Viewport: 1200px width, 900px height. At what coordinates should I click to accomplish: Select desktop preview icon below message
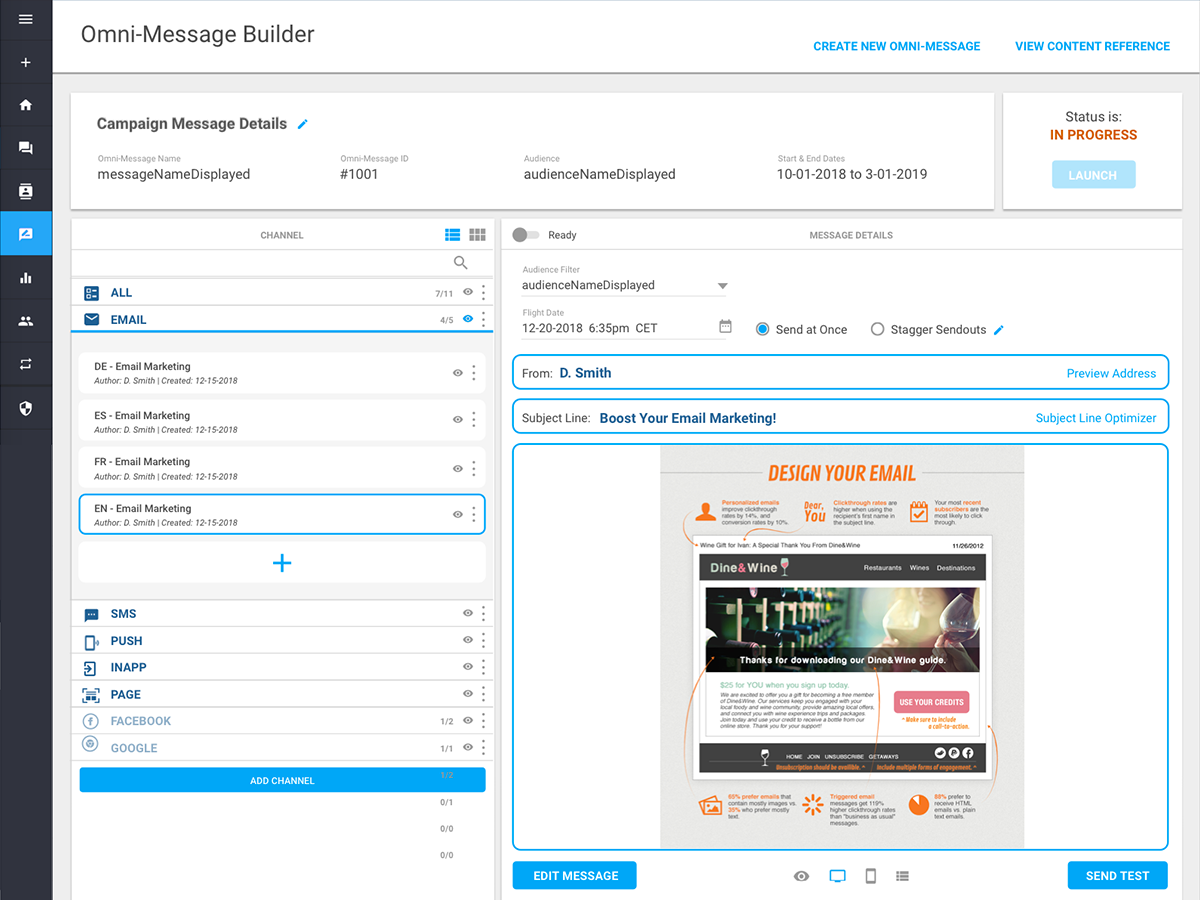[x=838, y=876]
